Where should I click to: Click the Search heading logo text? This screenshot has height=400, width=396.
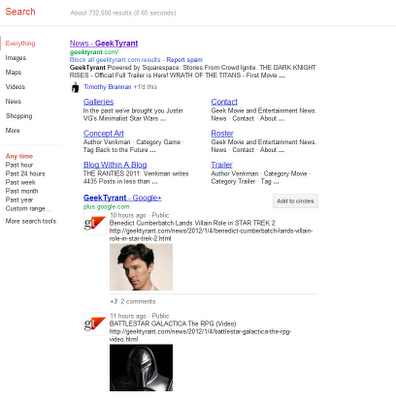click(x=20, y=12)
